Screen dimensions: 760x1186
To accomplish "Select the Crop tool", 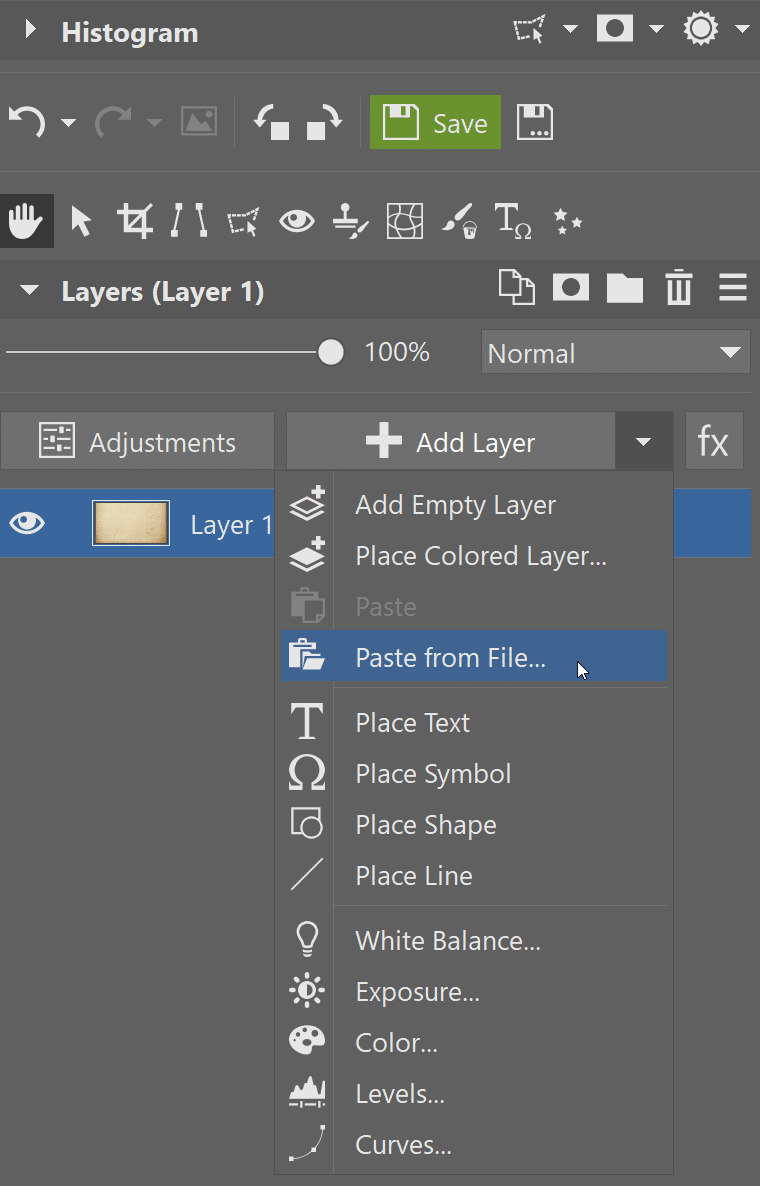I will coord(134,220).
